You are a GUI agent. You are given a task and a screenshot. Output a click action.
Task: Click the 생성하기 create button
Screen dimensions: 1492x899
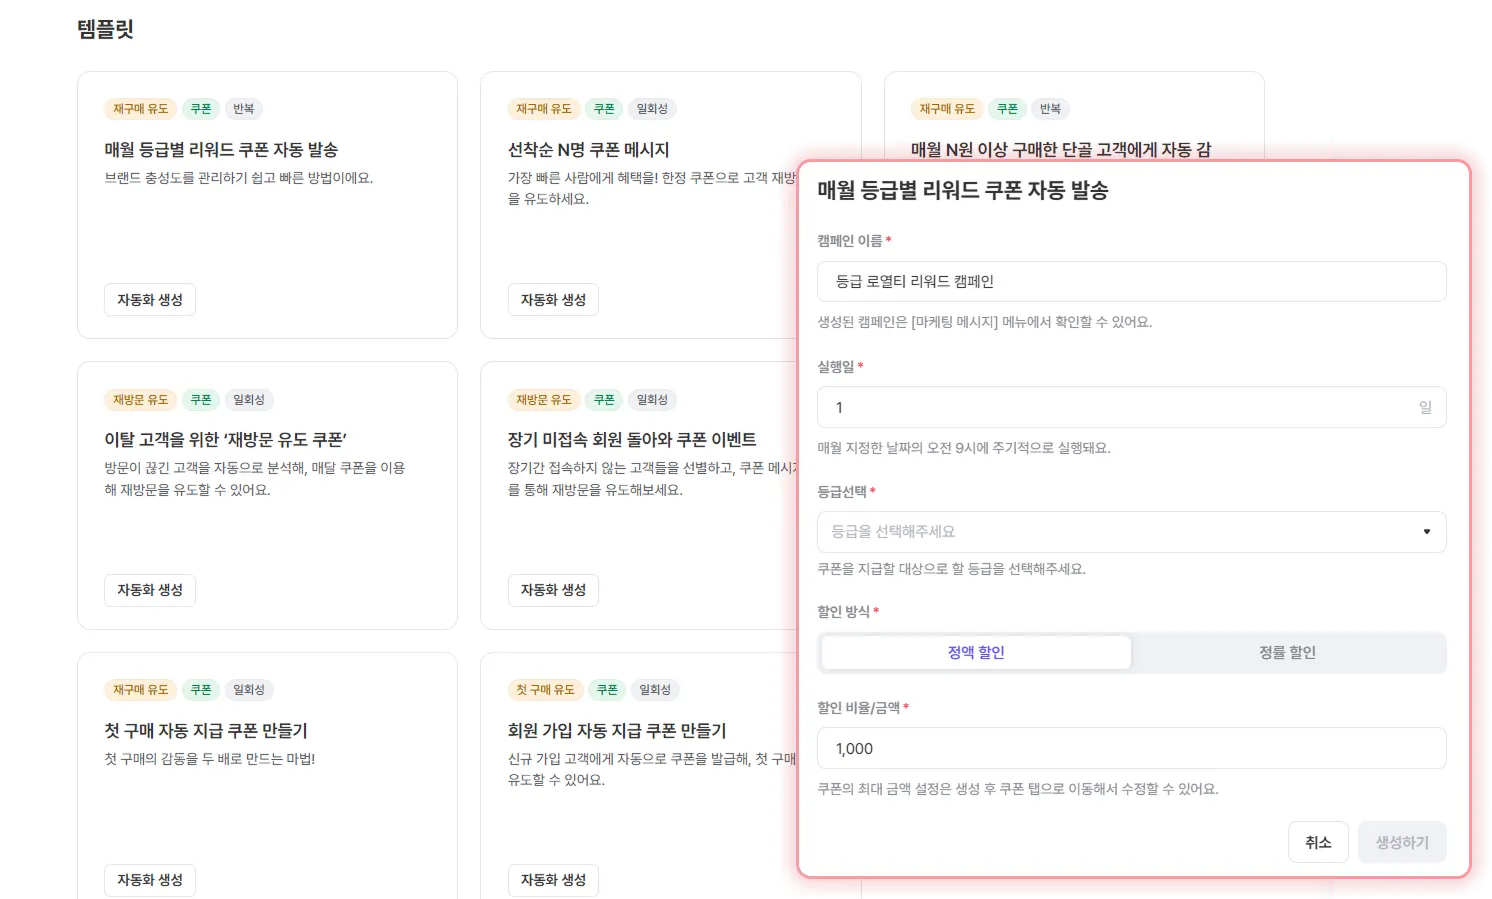[1401, 843]
